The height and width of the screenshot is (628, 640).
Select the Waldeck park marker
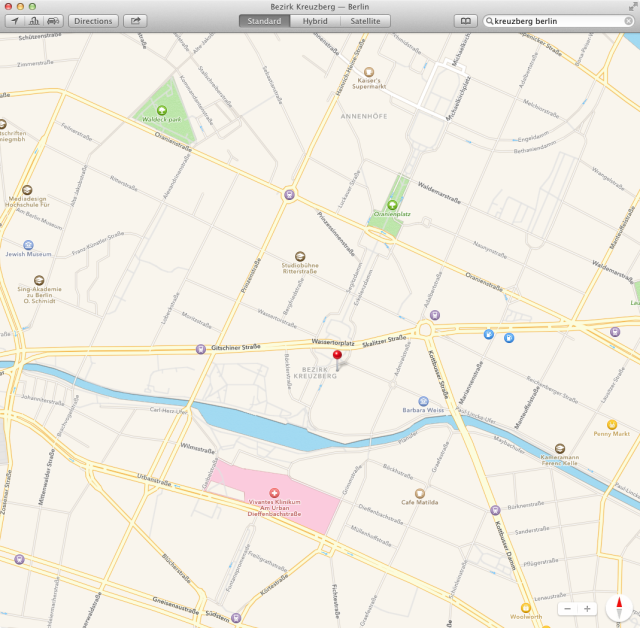[162, 110]
